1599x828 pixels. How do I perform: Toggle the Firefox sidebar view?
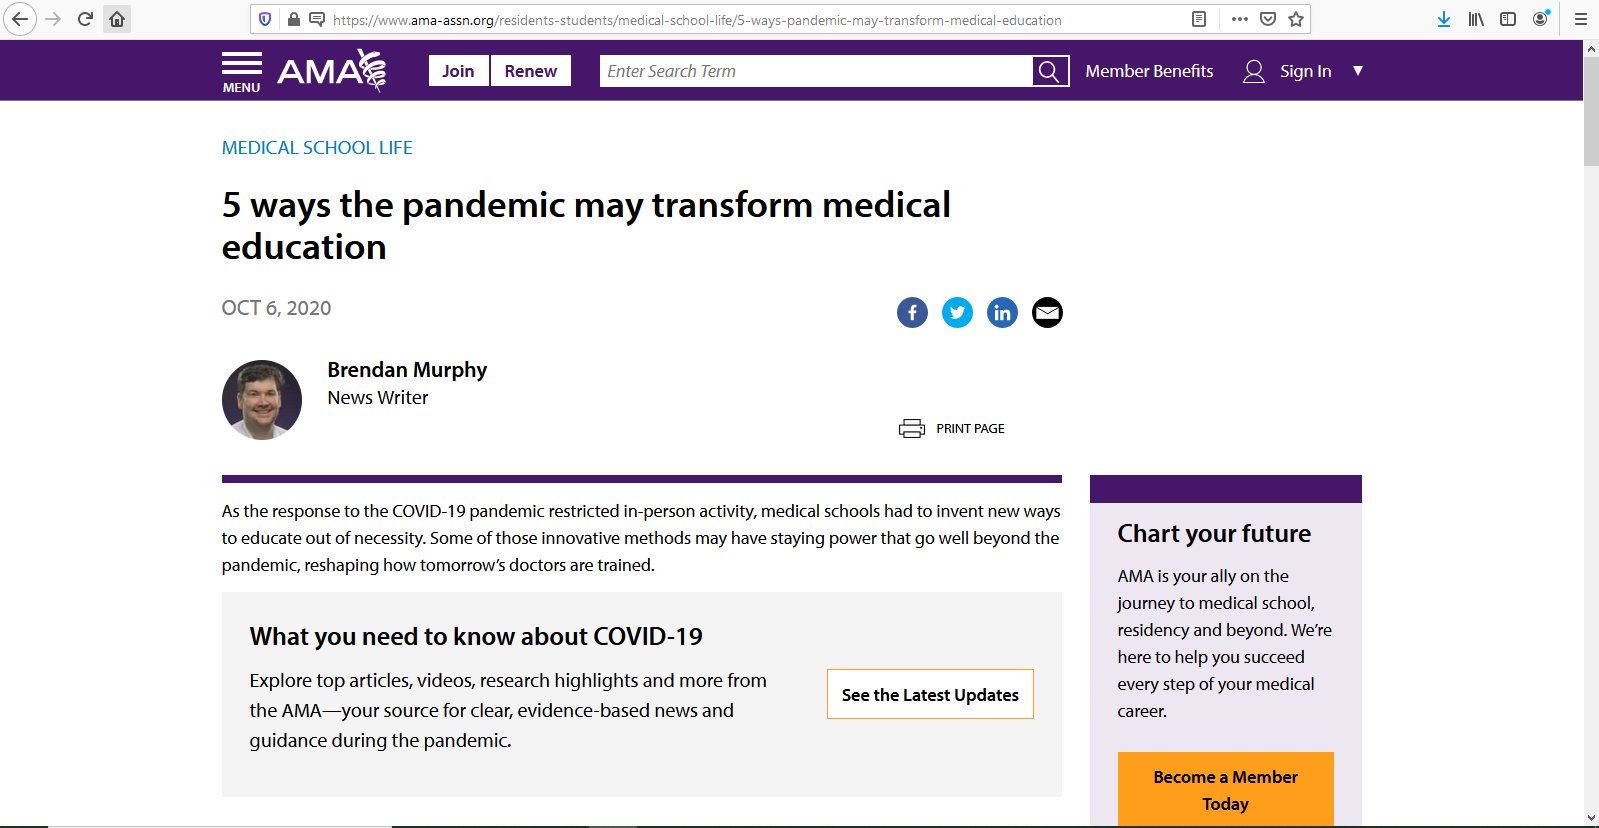(x=1508, y=19)
